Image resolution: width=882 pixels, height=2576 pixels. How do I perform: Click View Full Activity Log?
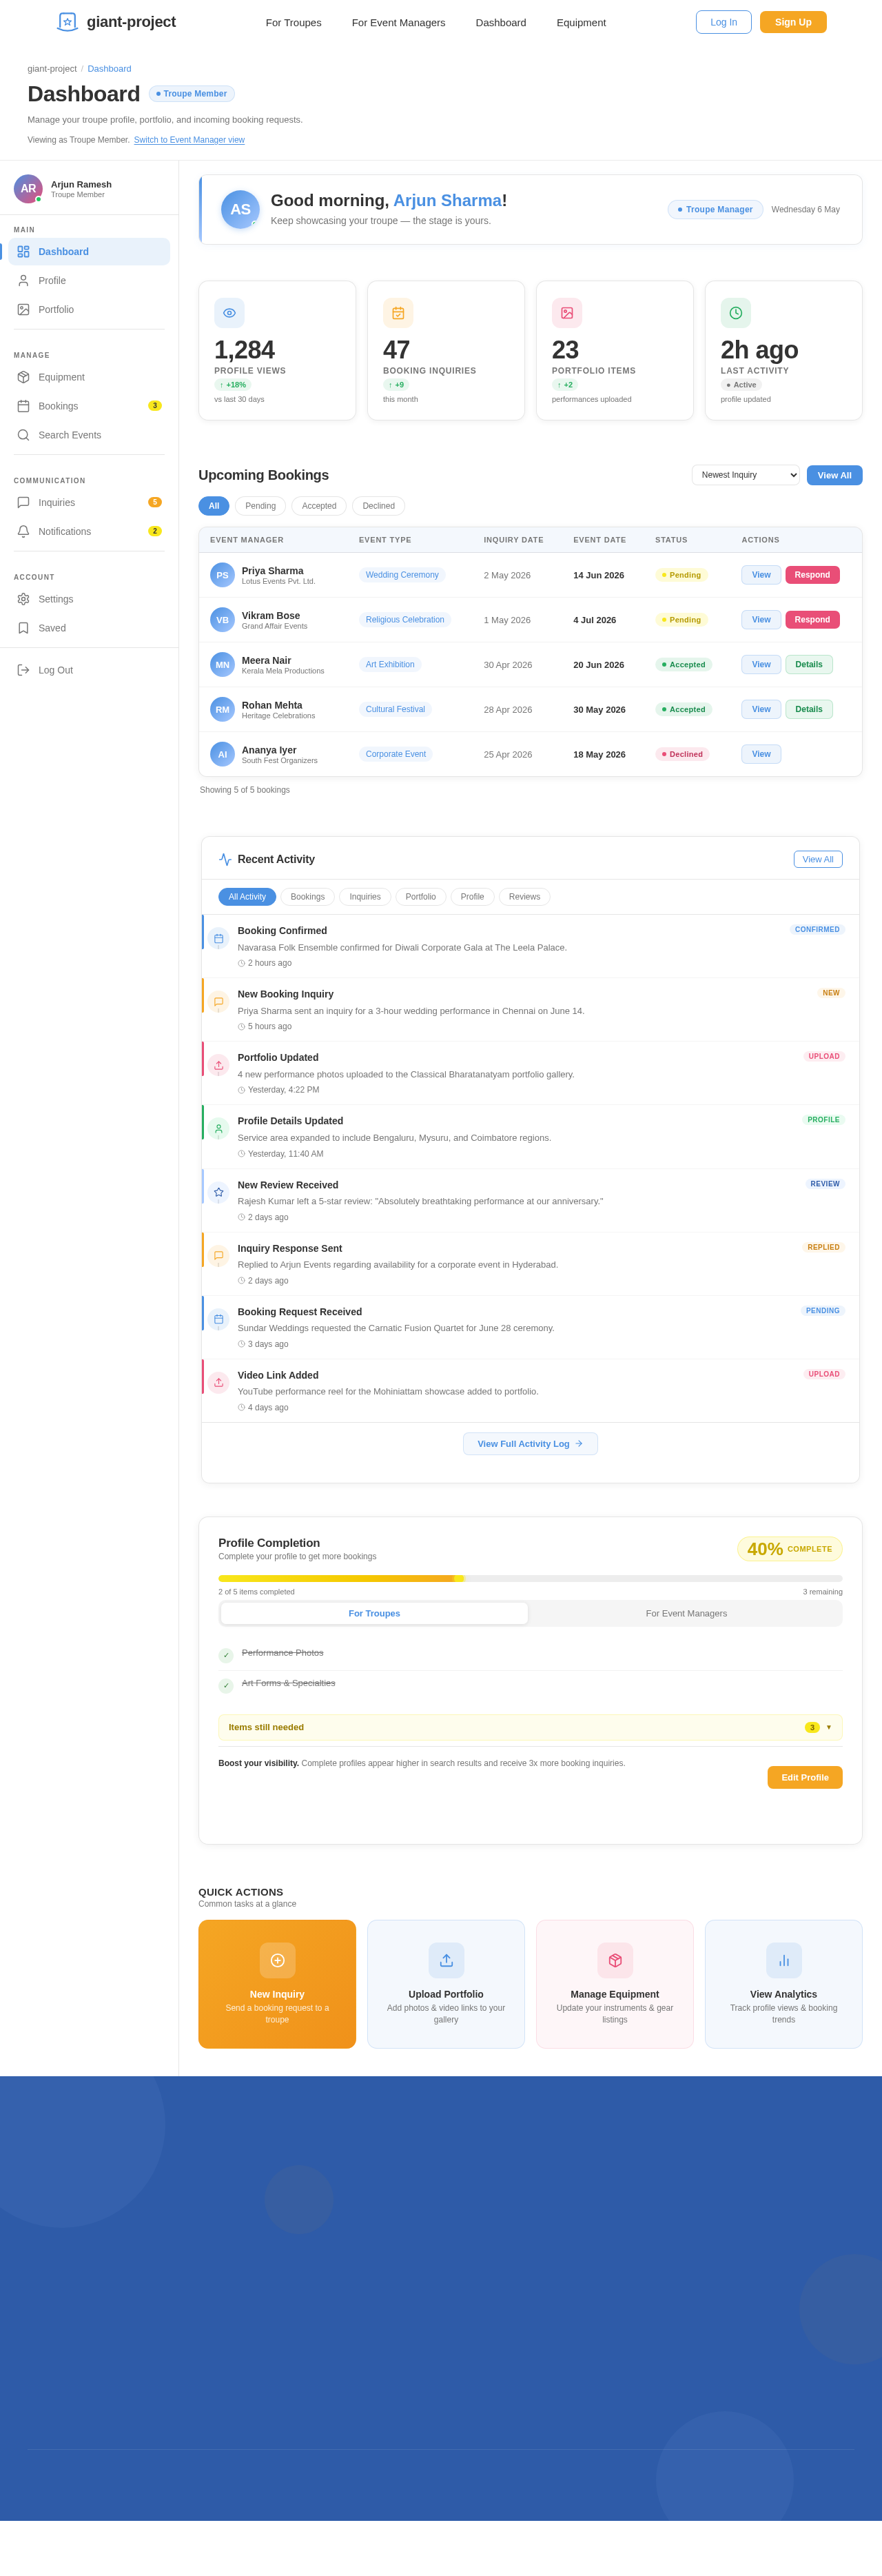pos(530,1444)
